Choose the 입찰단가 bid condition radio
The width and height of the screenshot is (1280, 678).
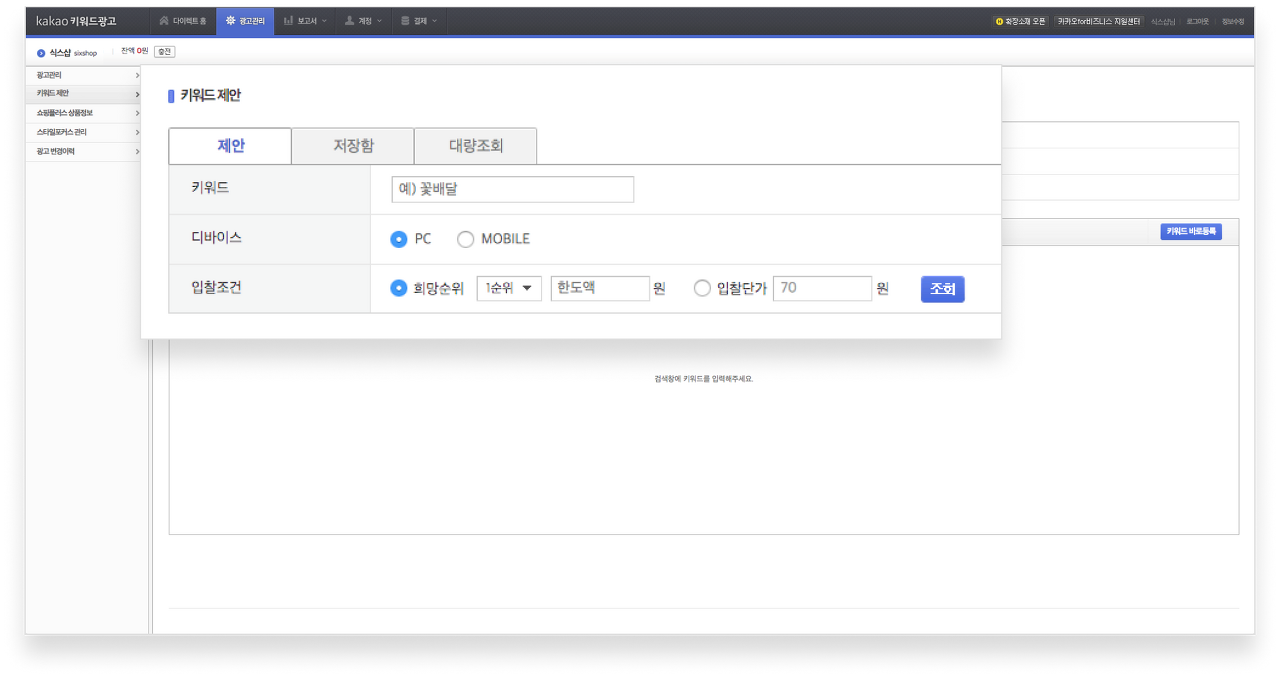[x=702, y=288]
